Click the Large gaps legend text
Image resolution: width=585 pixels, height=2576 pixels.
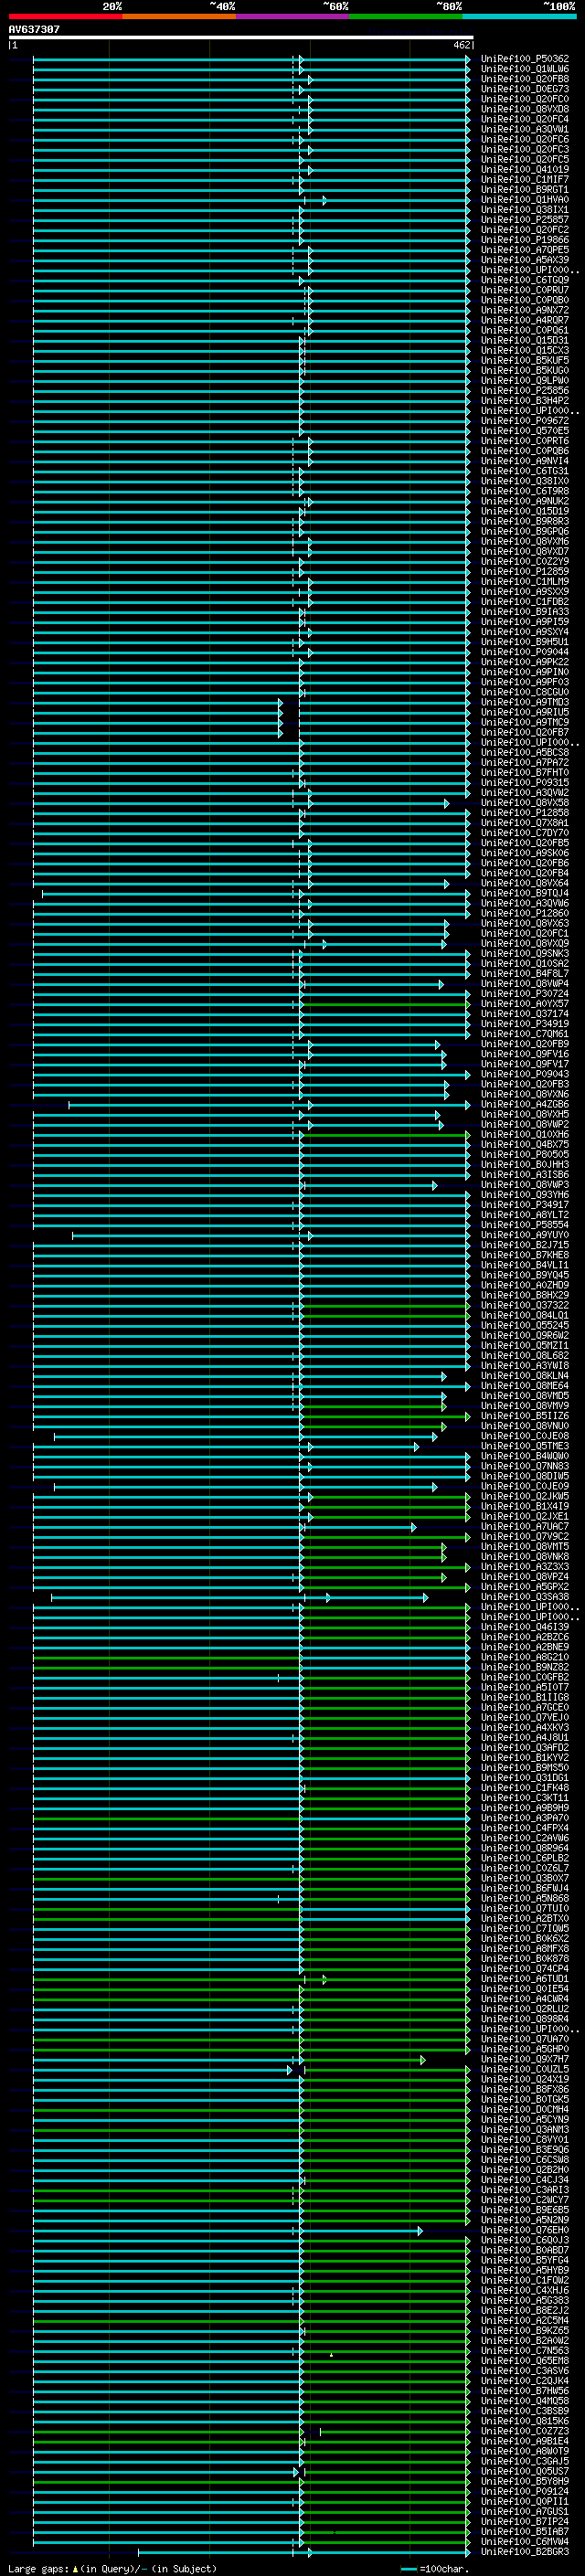pos(112,2569)
